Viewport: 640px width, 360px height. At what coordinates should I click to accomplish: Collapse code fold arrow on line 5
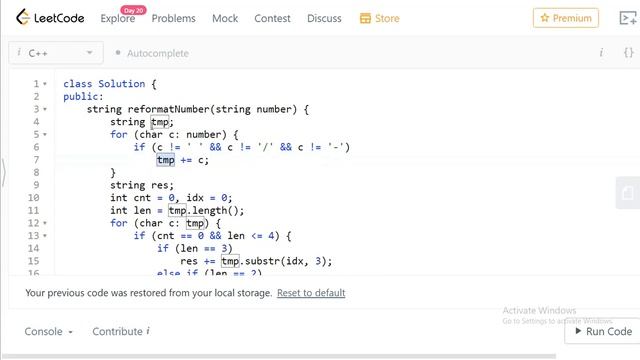45,134
